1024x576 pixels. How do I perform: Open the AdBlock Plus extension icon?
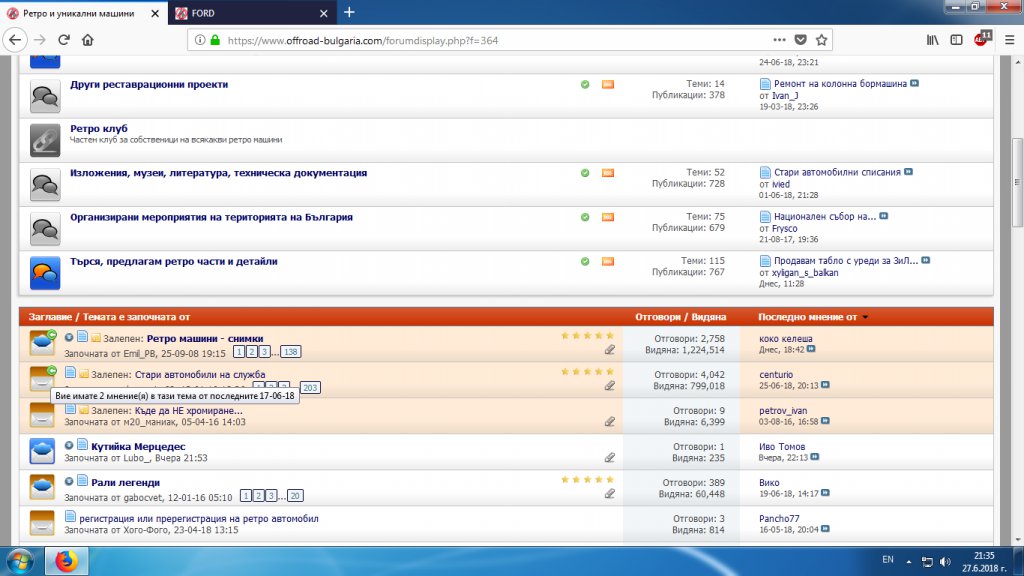[982, 40]
